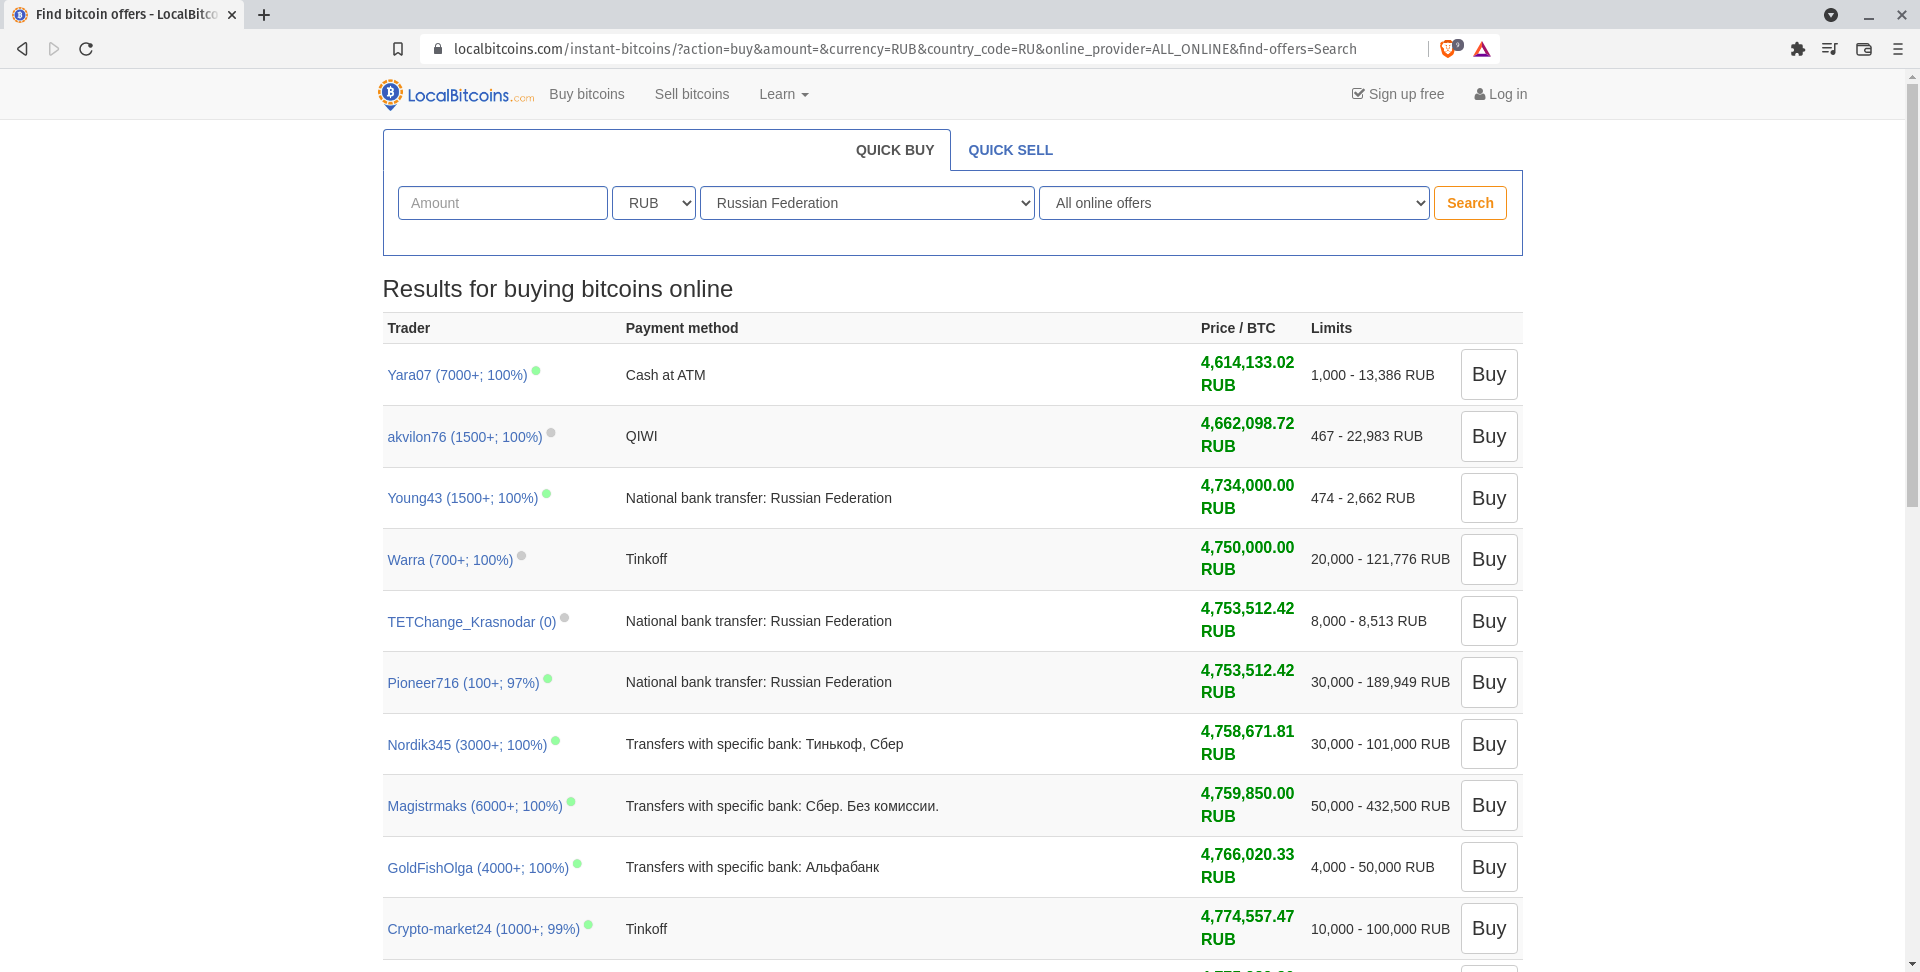Click Buy on the Magistrmaks offer
Image resolution: width=1920 pixels, height=972 pixels.
[1489, 805]
